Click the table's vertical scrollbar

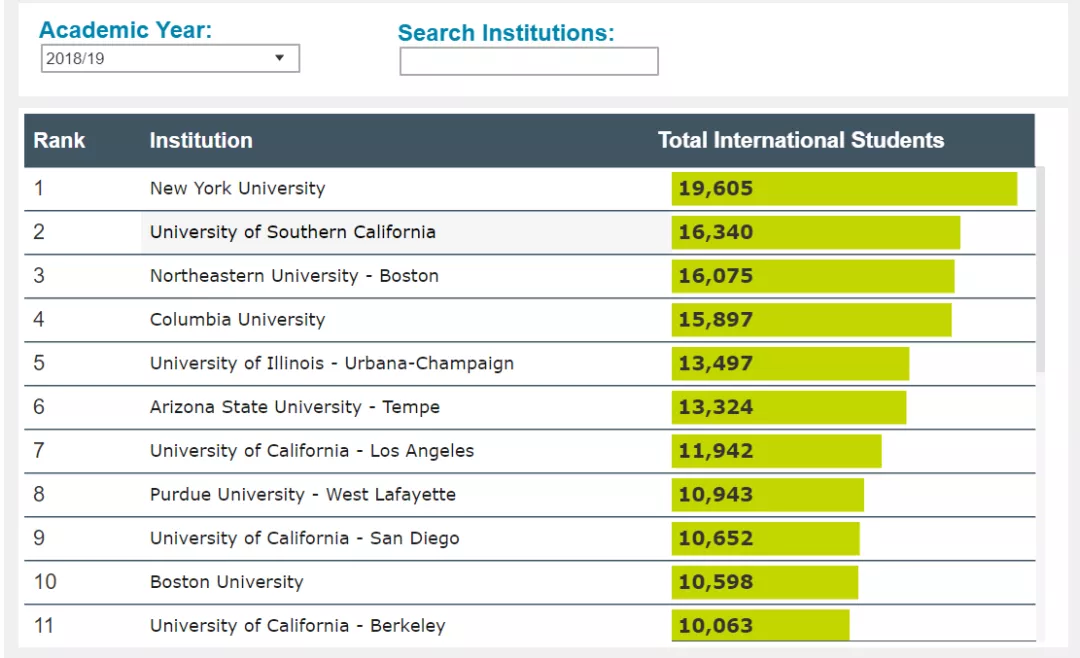pos(1040,270)
